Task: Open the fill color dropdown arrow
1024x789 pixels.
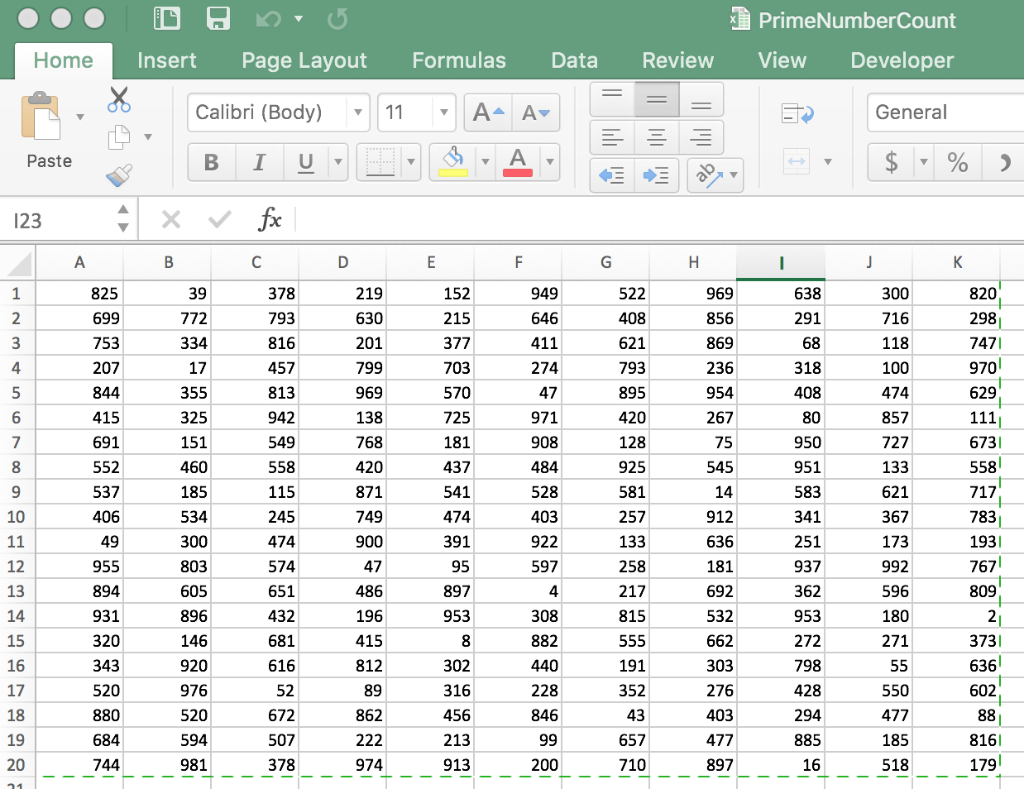Action: click(487, 161)
